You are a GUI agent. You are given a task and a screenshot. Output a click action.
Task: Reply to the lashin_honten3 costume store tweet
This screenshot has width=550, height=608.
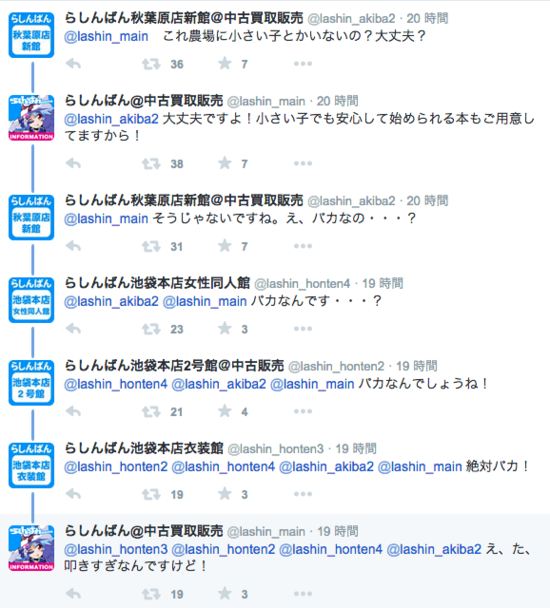(73, 494)
